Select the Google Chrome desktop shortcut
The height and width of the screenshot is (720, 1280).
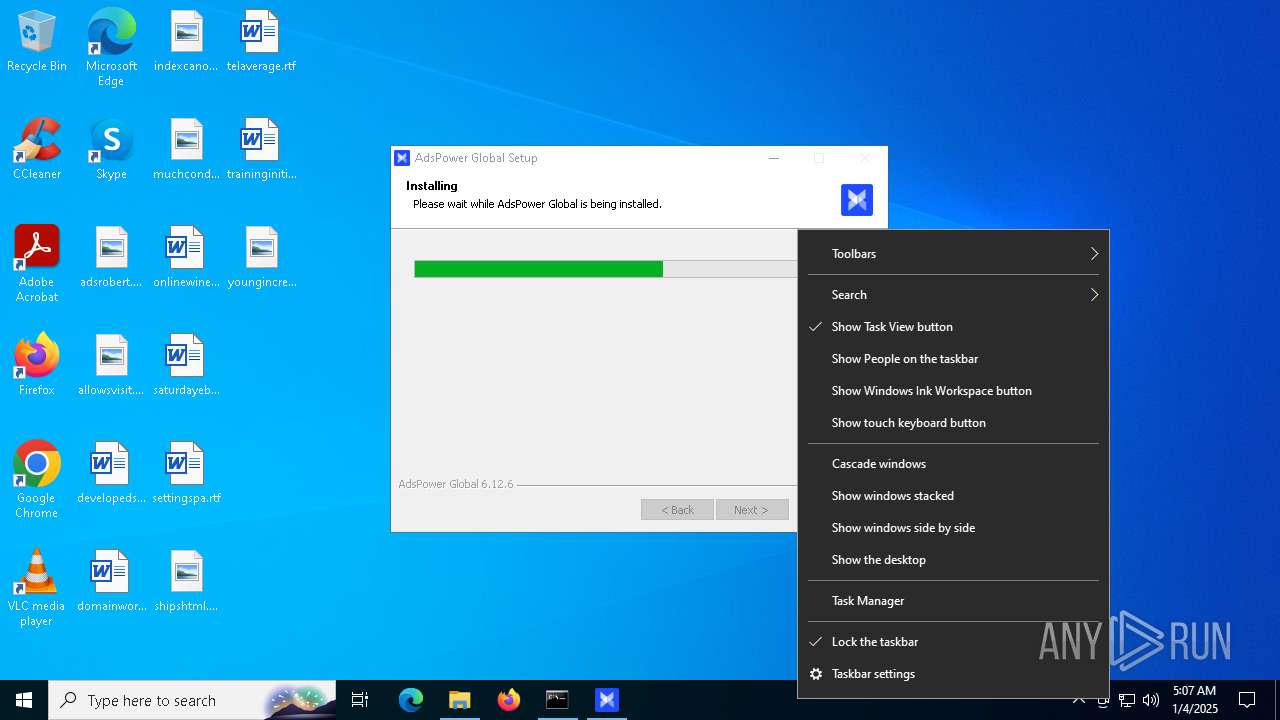tap(37, 480)
